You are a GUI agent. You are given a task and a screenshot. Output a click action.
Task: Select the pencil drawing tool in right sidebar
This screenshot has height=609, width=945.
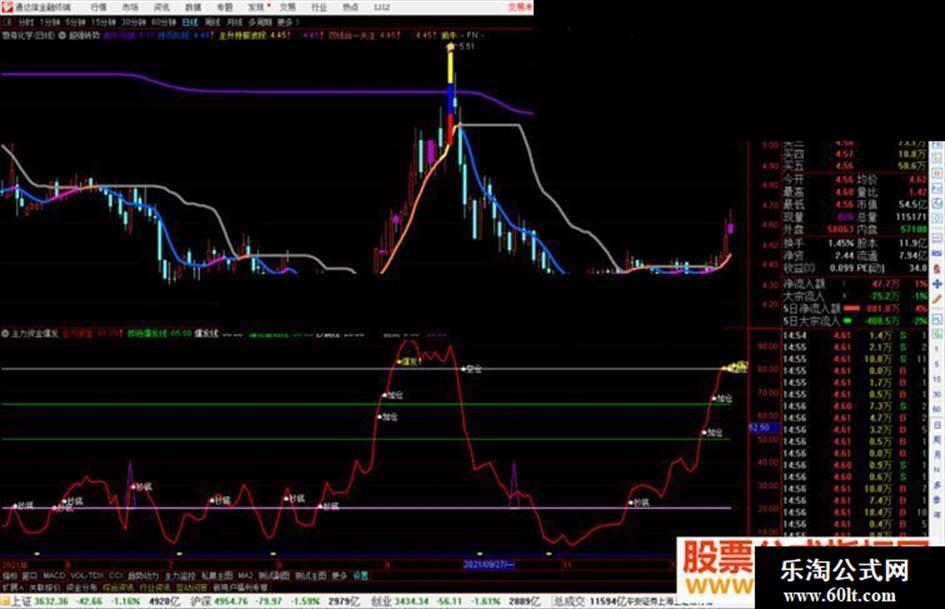tap(937, 298)
